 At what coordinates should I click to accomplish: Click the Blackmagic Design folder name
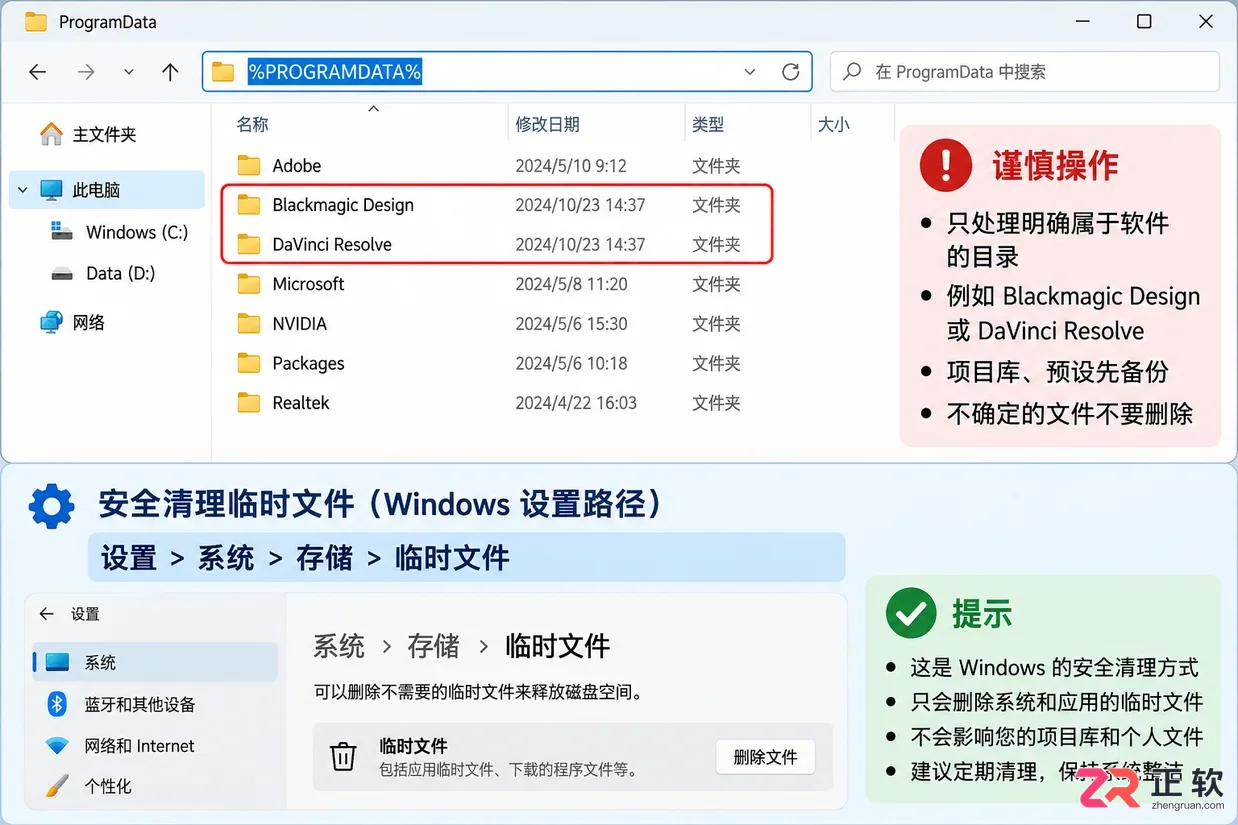[x=343, y=205]
